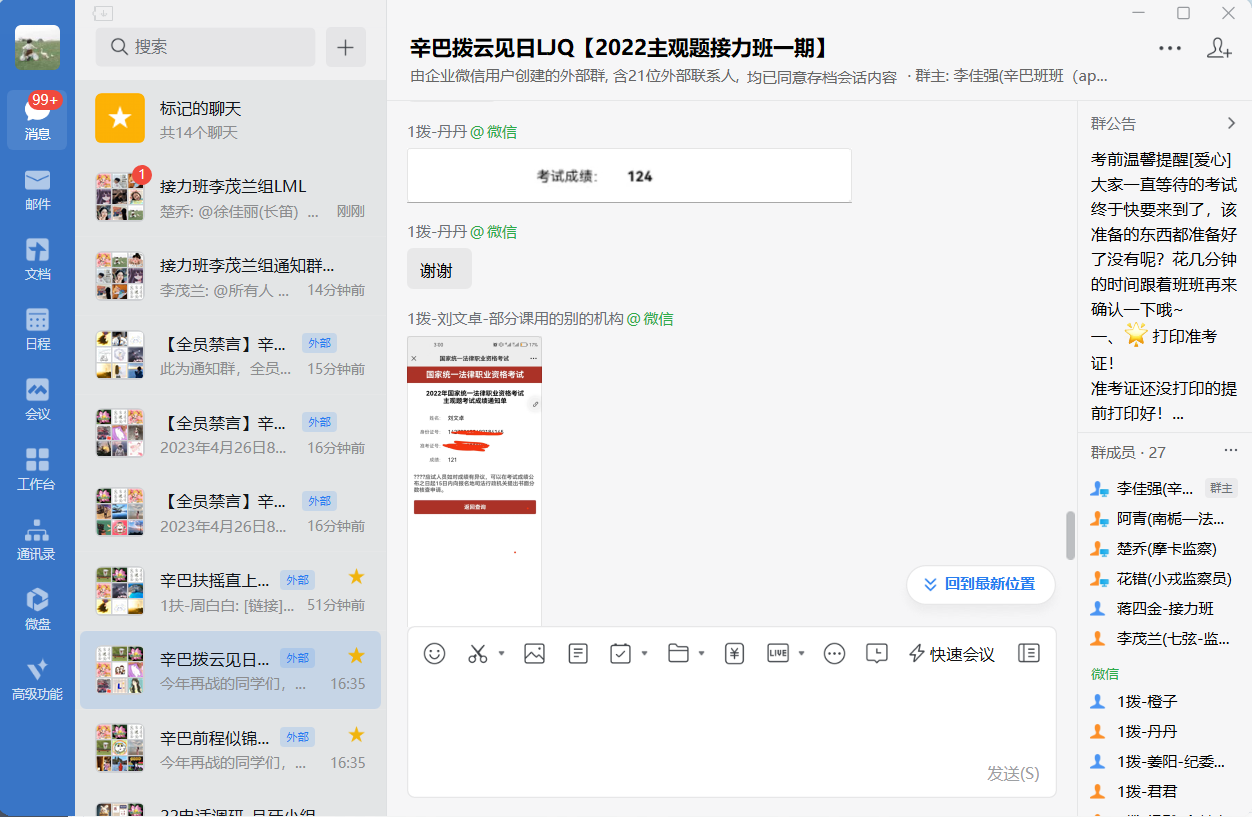
Task: Open the Mail (邮件) section
Action: 38,190
